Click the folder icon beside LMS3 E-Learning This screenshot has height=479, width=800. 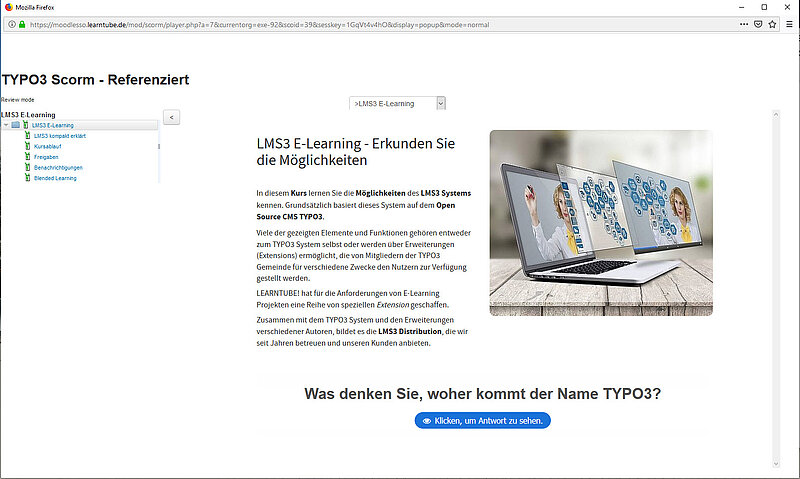[x=16, y=125]
